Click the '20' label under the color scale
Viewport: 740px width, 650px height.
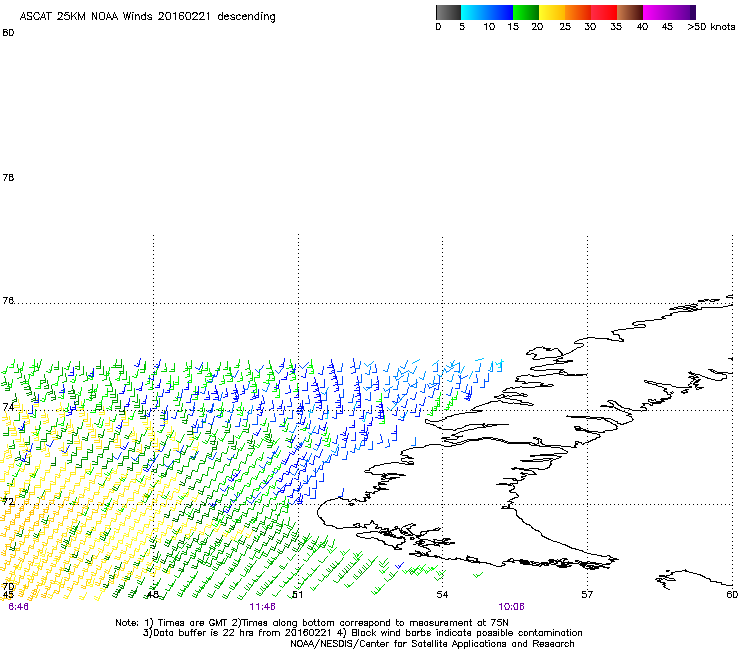[x=537, y=27]
